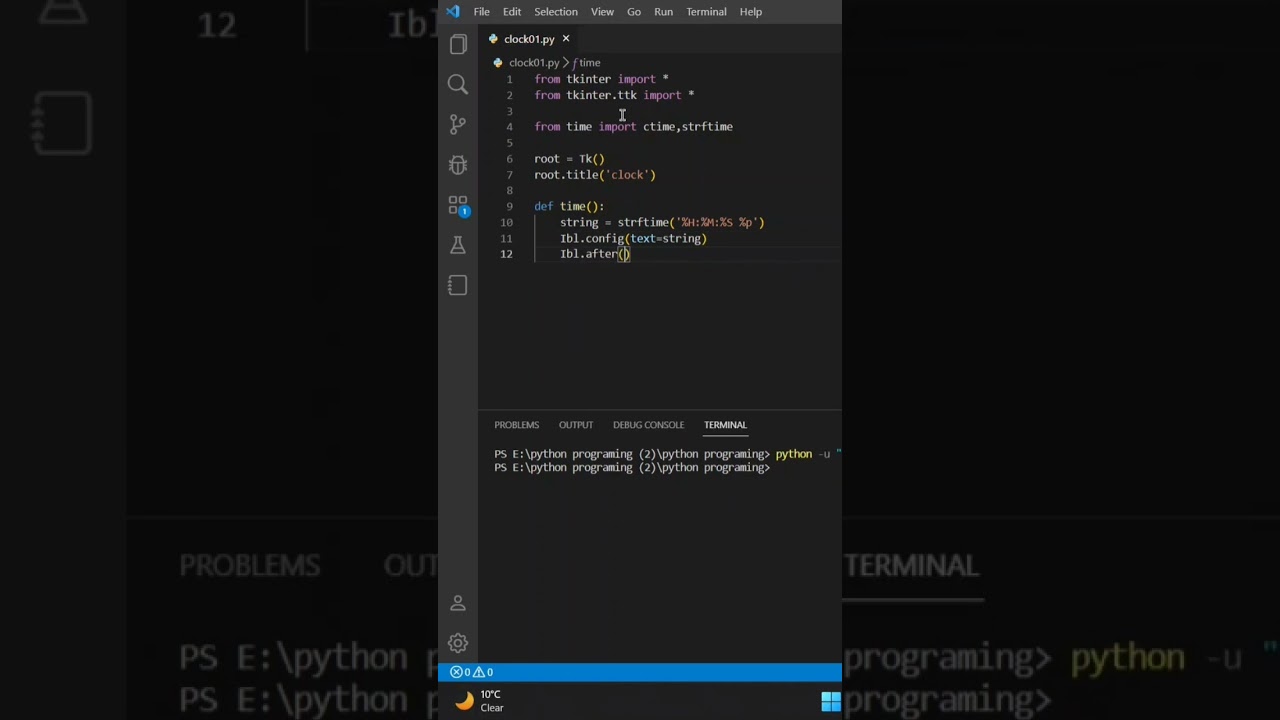The width and height of the screenshot is (1280, 720).
Task: Click line number 9 in the gutter
Action: click(509, 206)
